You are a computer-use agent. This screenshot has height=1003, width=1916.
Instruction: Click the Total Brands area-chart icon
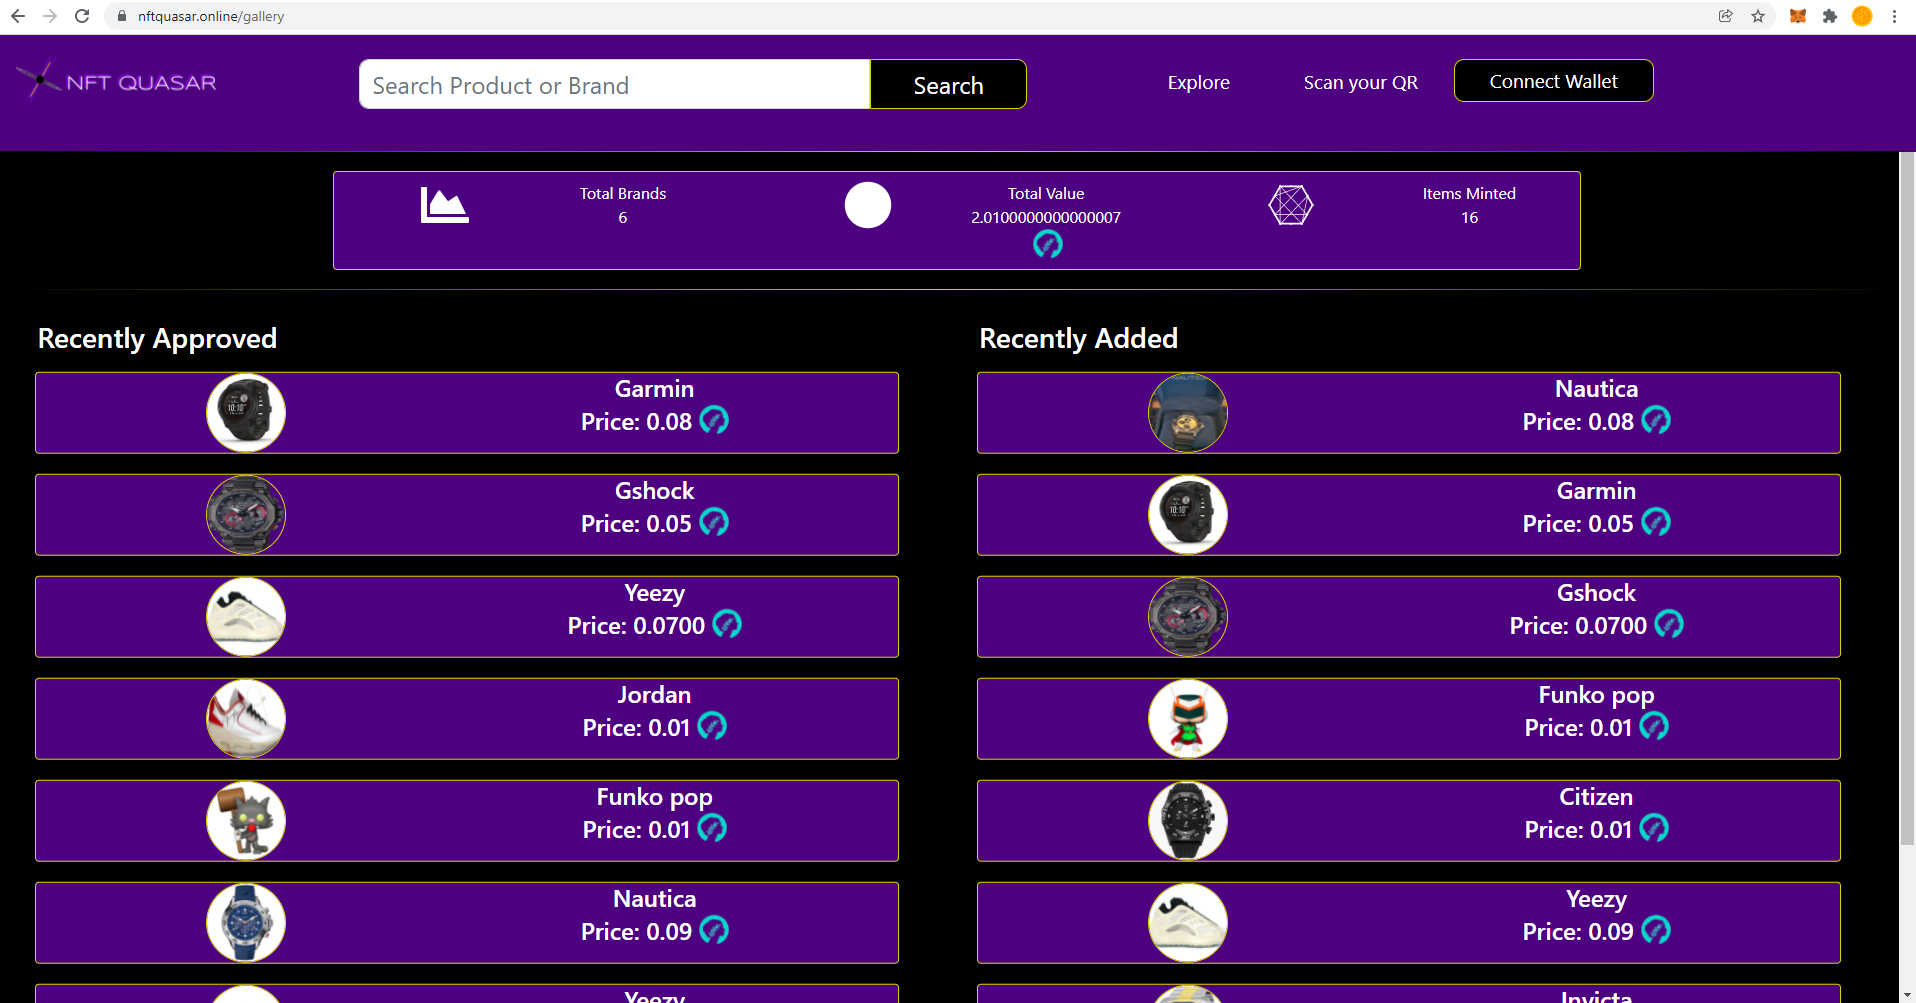[x=444, y=205]
